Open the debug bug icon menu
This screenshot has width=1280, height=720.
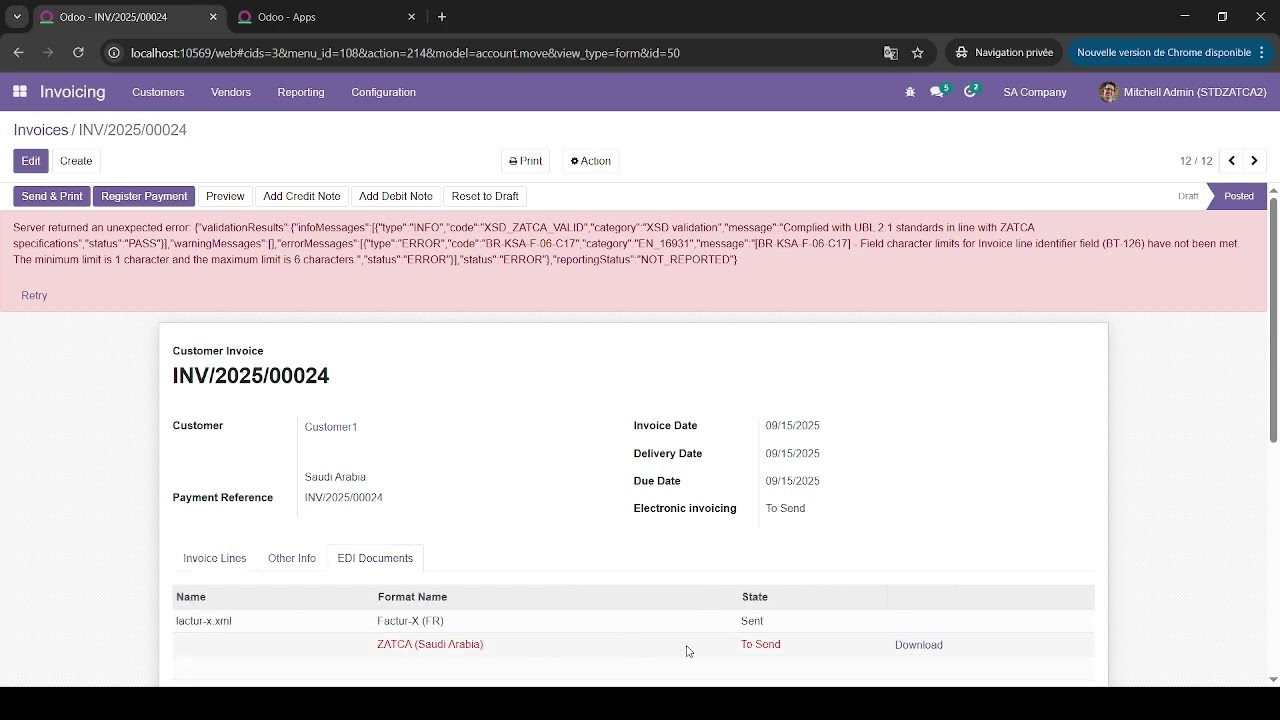coord(910,92)
